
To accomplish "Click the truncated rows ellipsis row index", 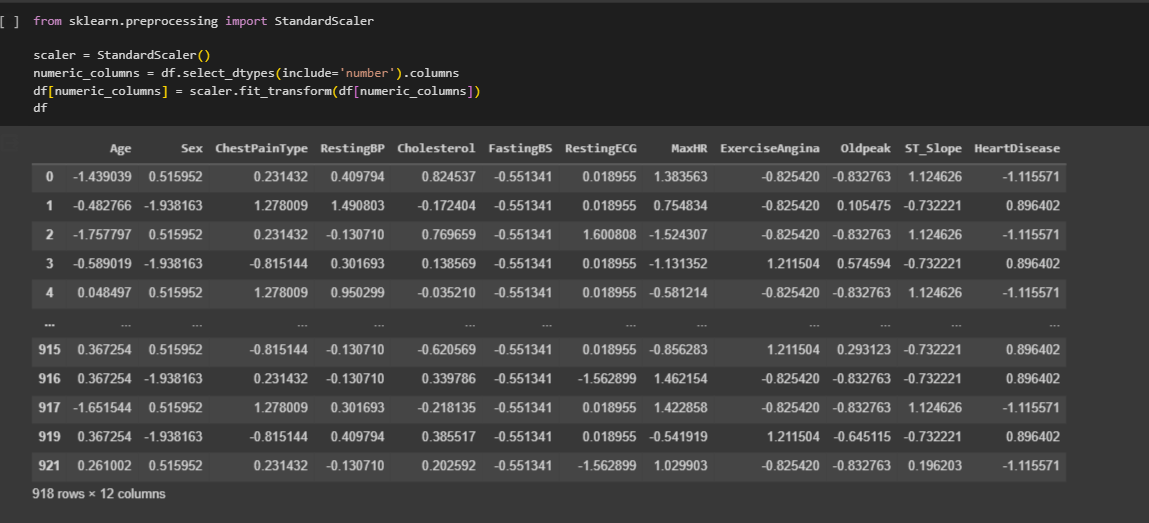I will [x=49, y=324].
